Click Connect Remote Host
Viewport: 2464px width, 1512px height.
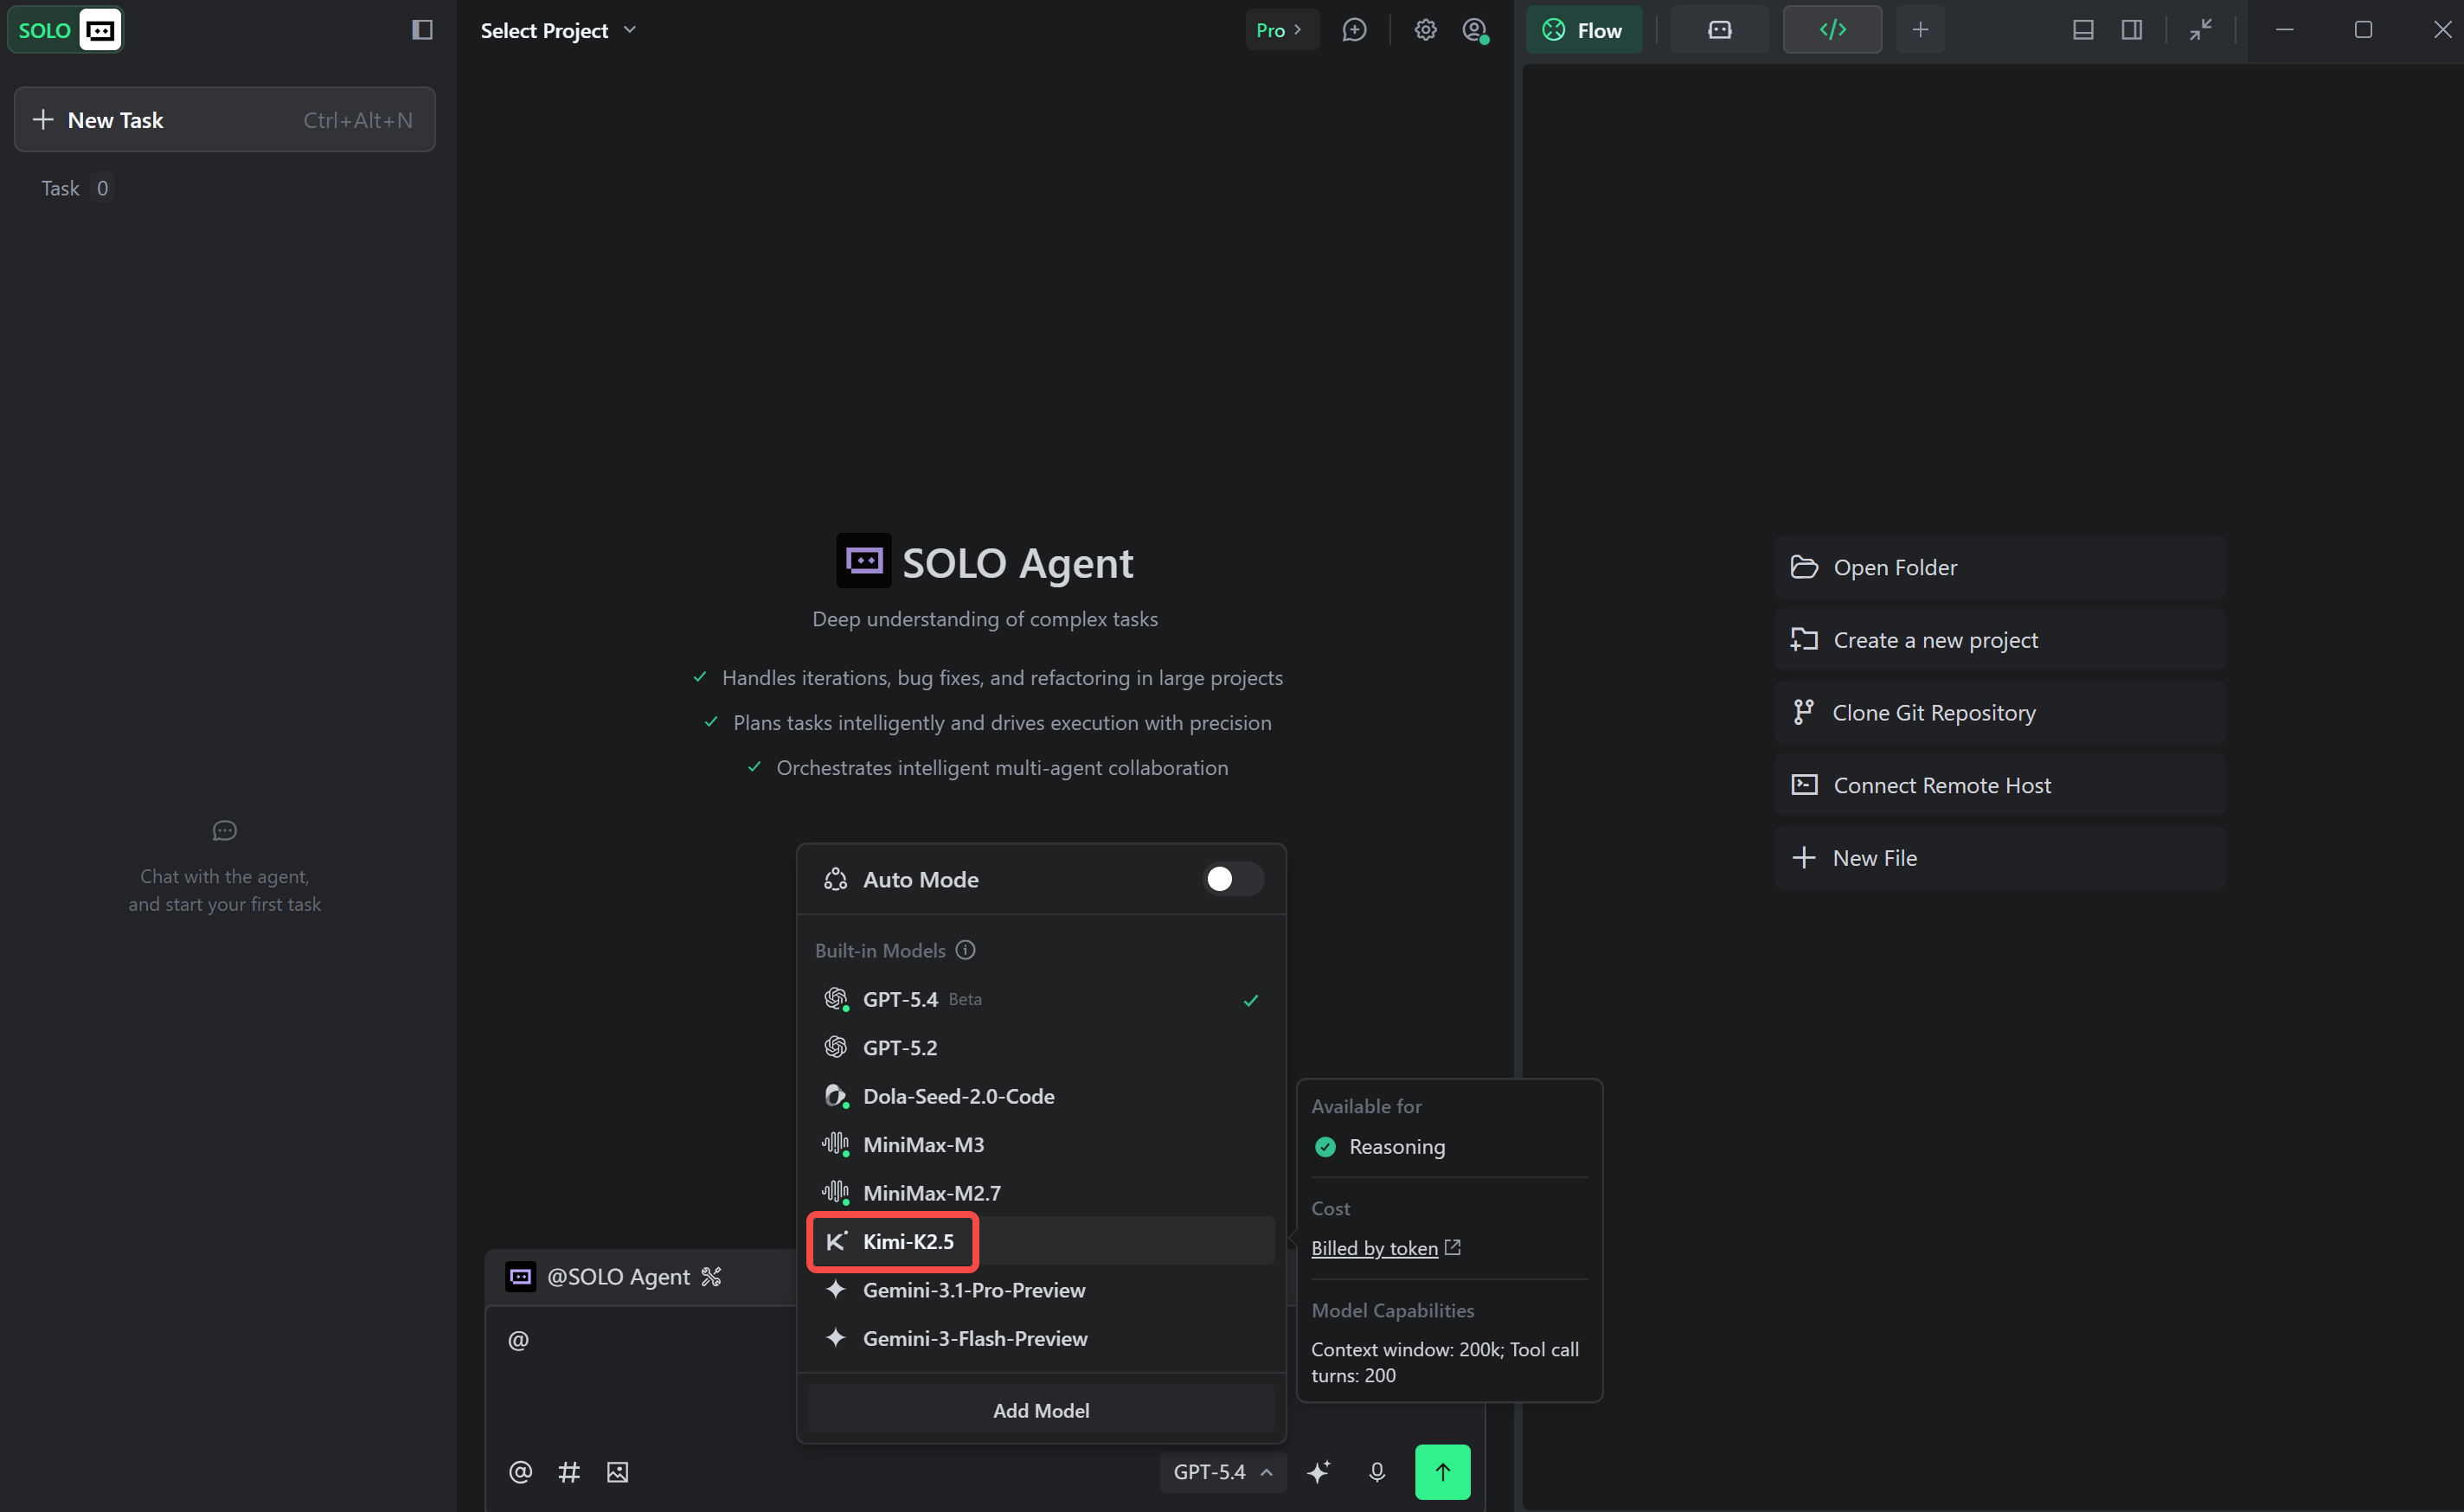coord(2000,785)
